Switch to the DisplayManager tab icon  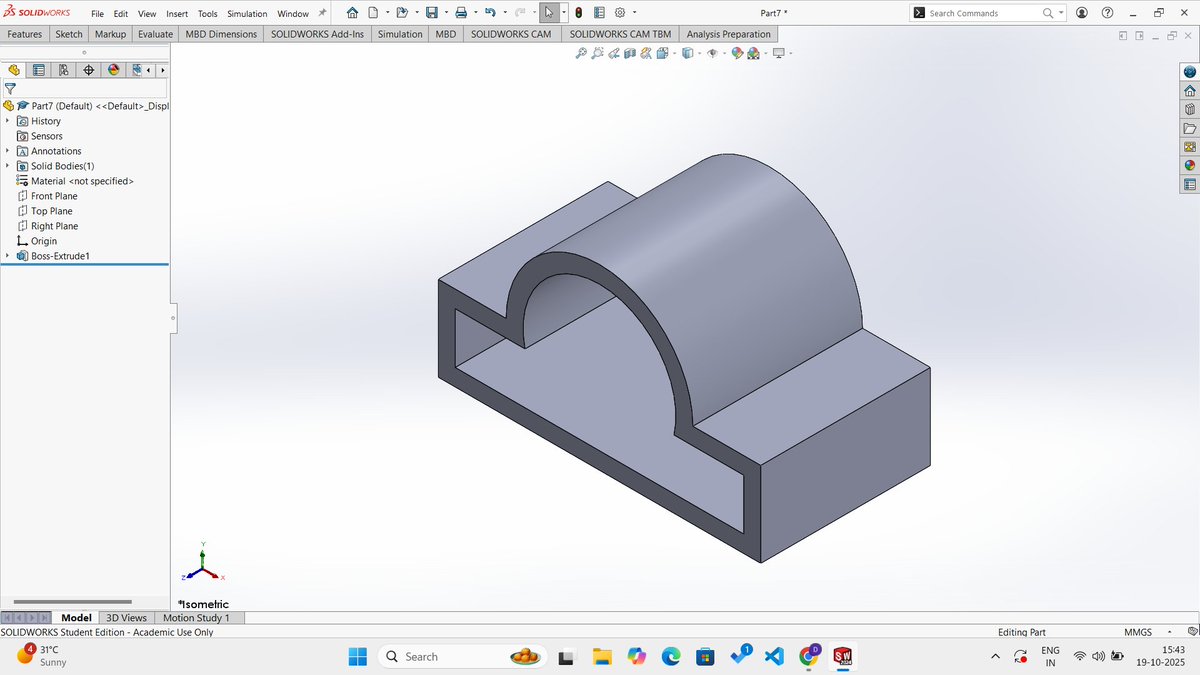[x=113, y=70]
